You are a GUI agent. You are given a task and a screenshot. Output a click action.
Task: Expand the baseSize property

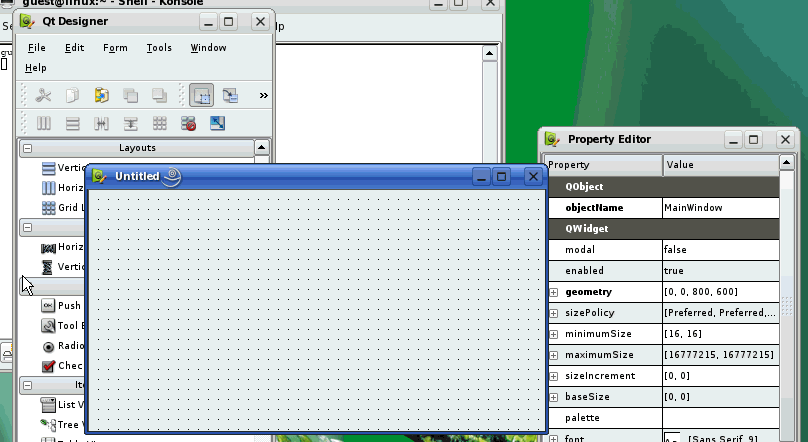pyautogui.click(x=553, y=397)
